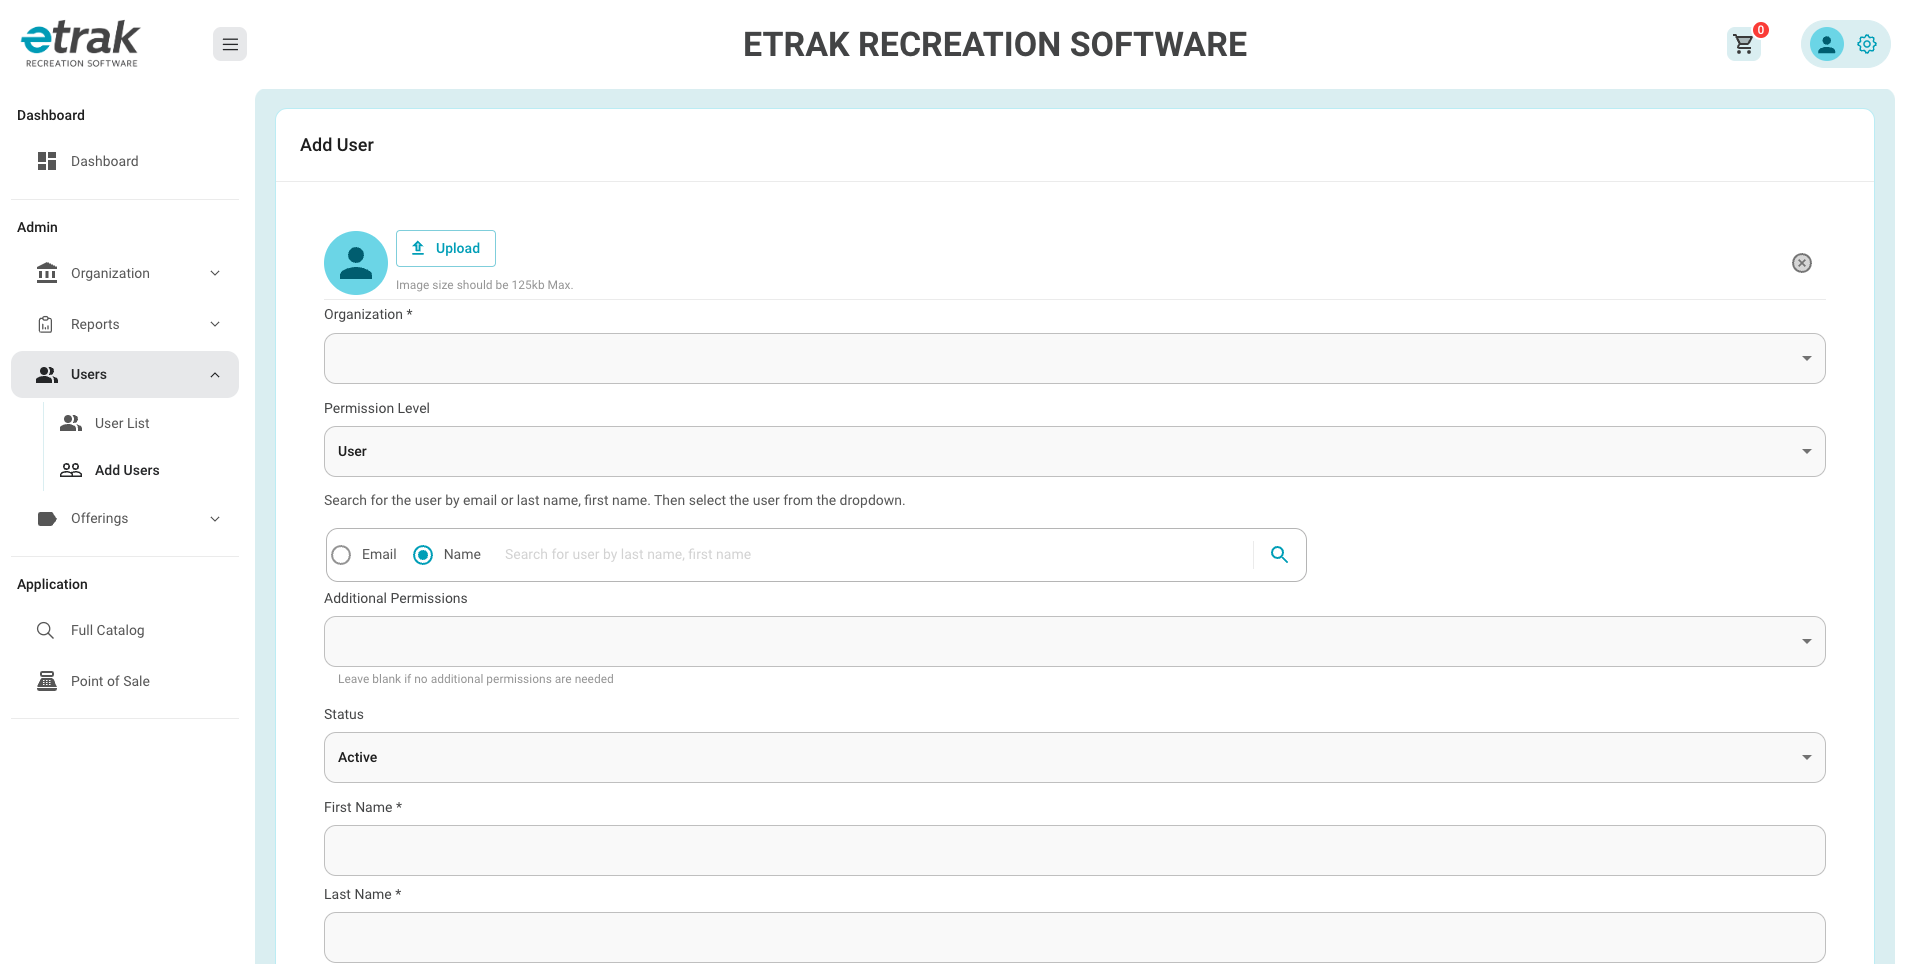Open the Reports menu item
The image size is (1912, 964).
point(125,324)
